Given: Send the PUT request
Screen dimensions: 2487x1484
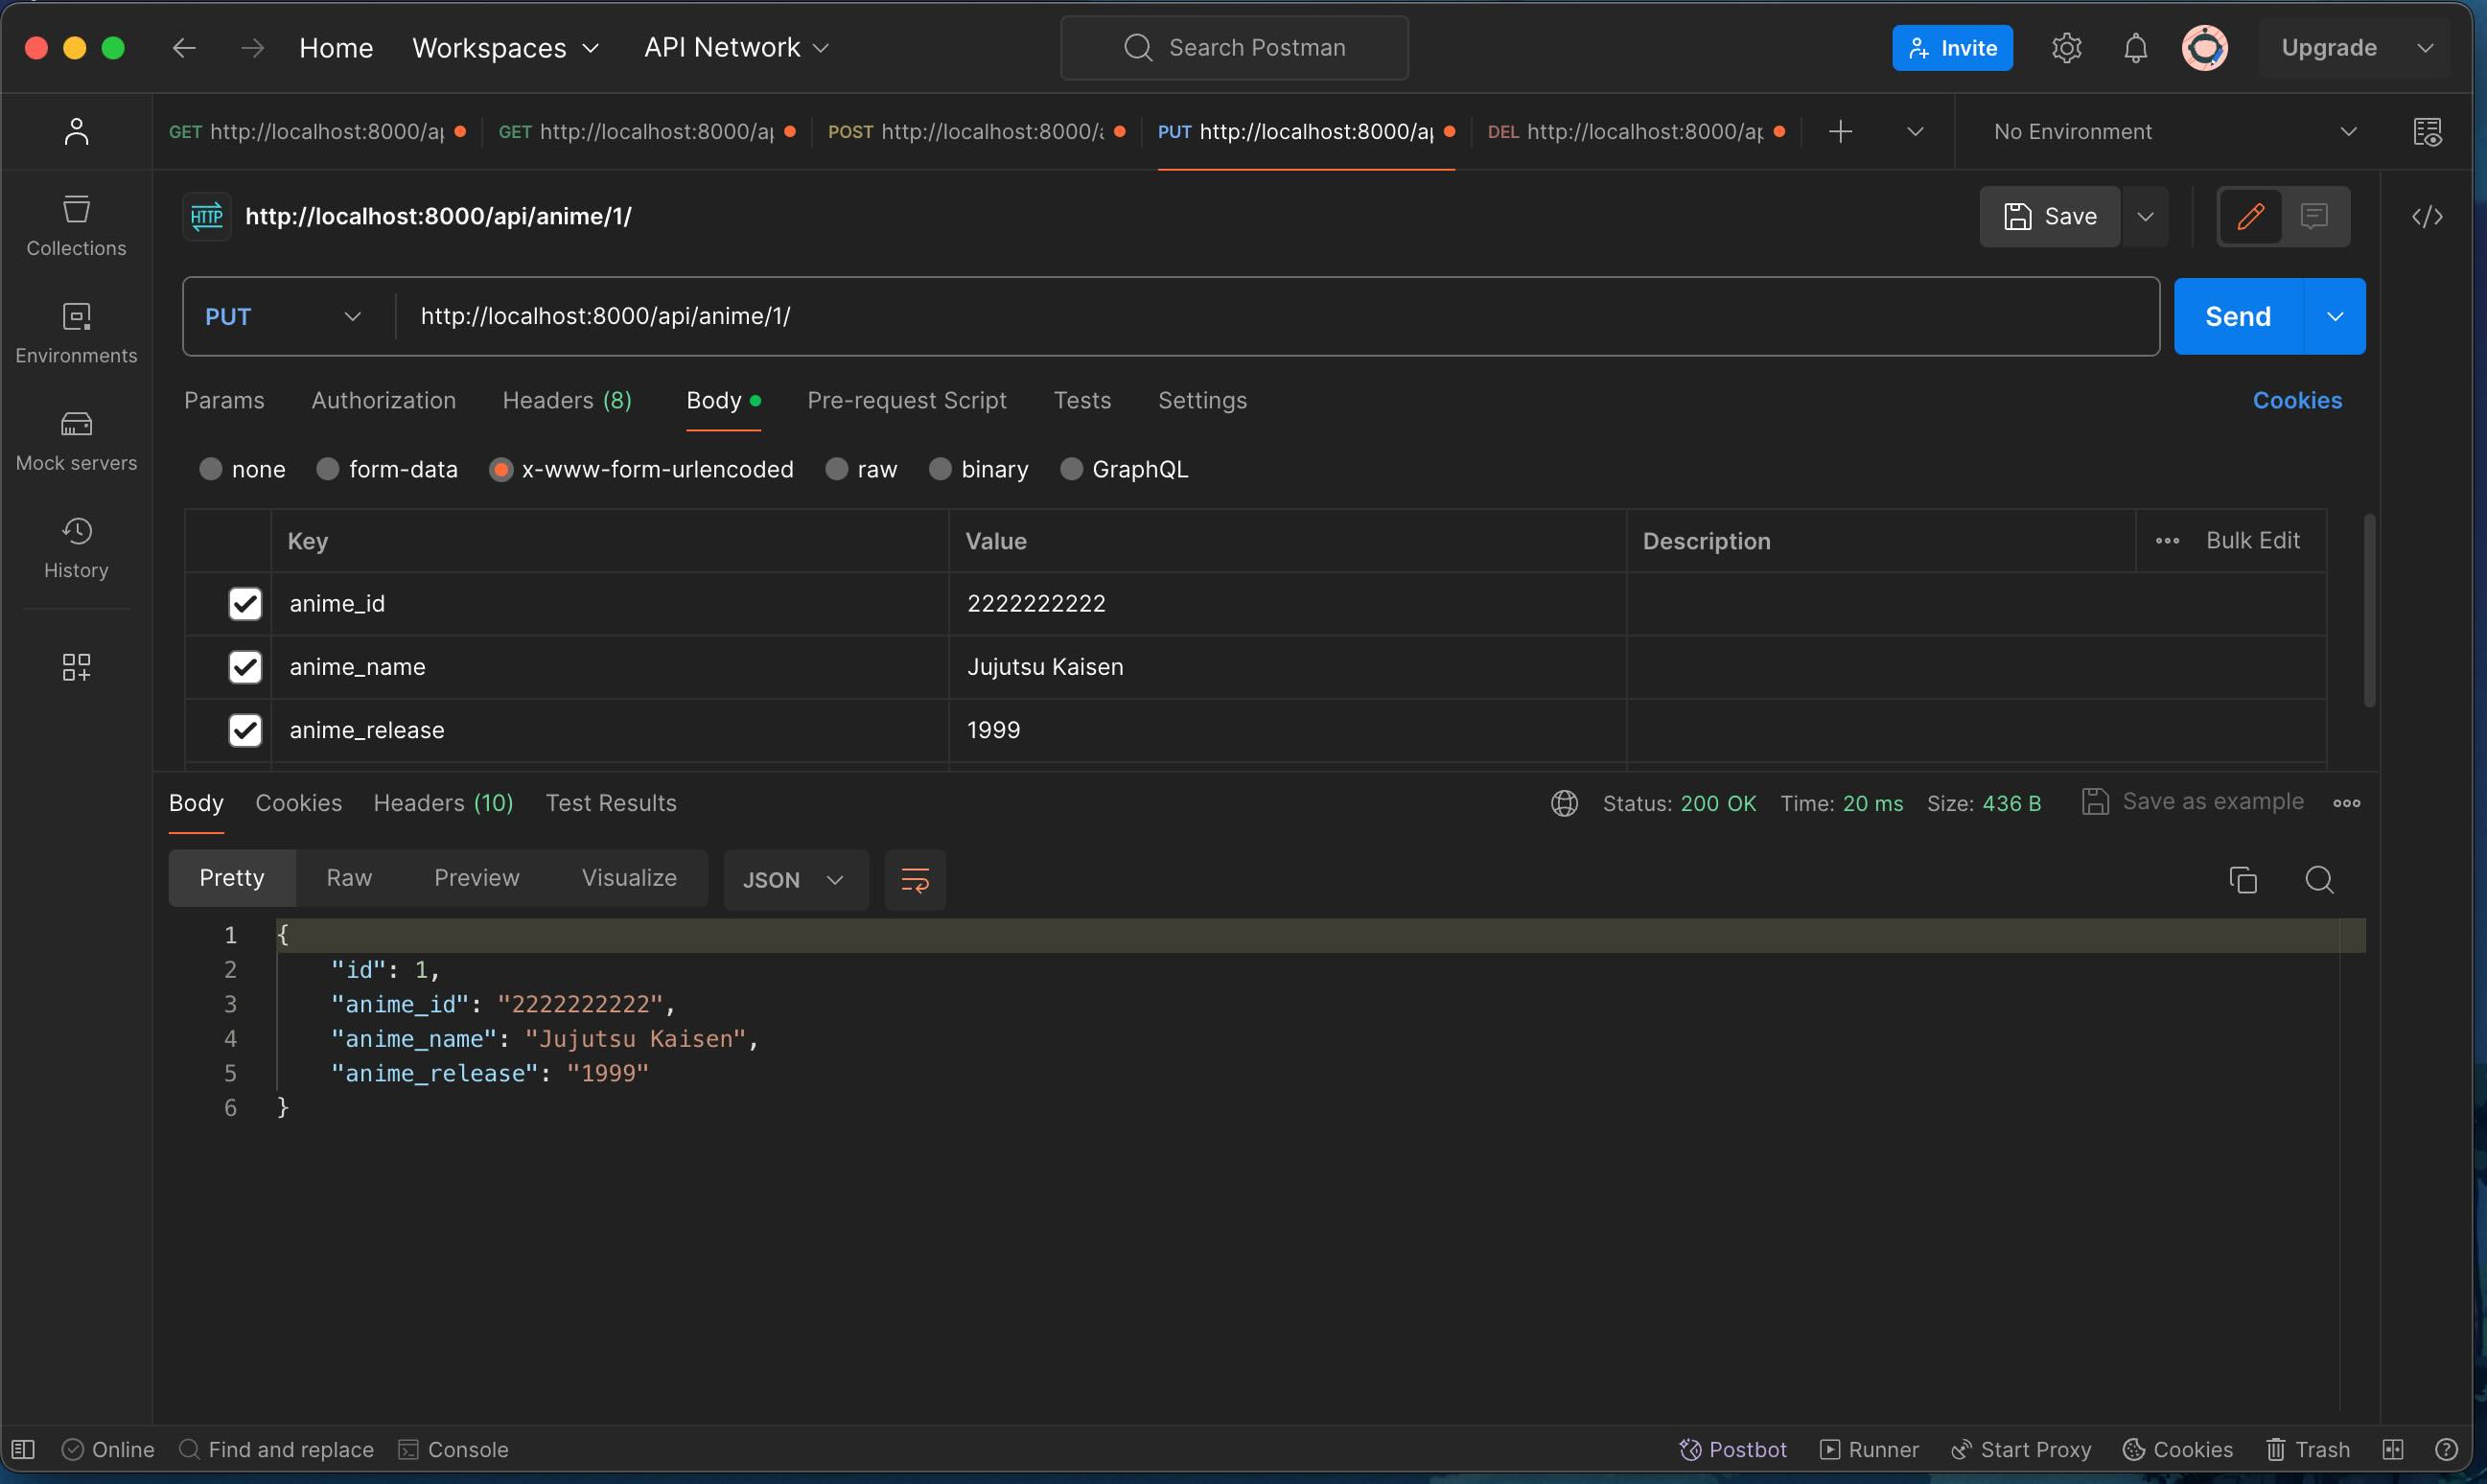Looking at the screenshot, I should point(2237,315).
